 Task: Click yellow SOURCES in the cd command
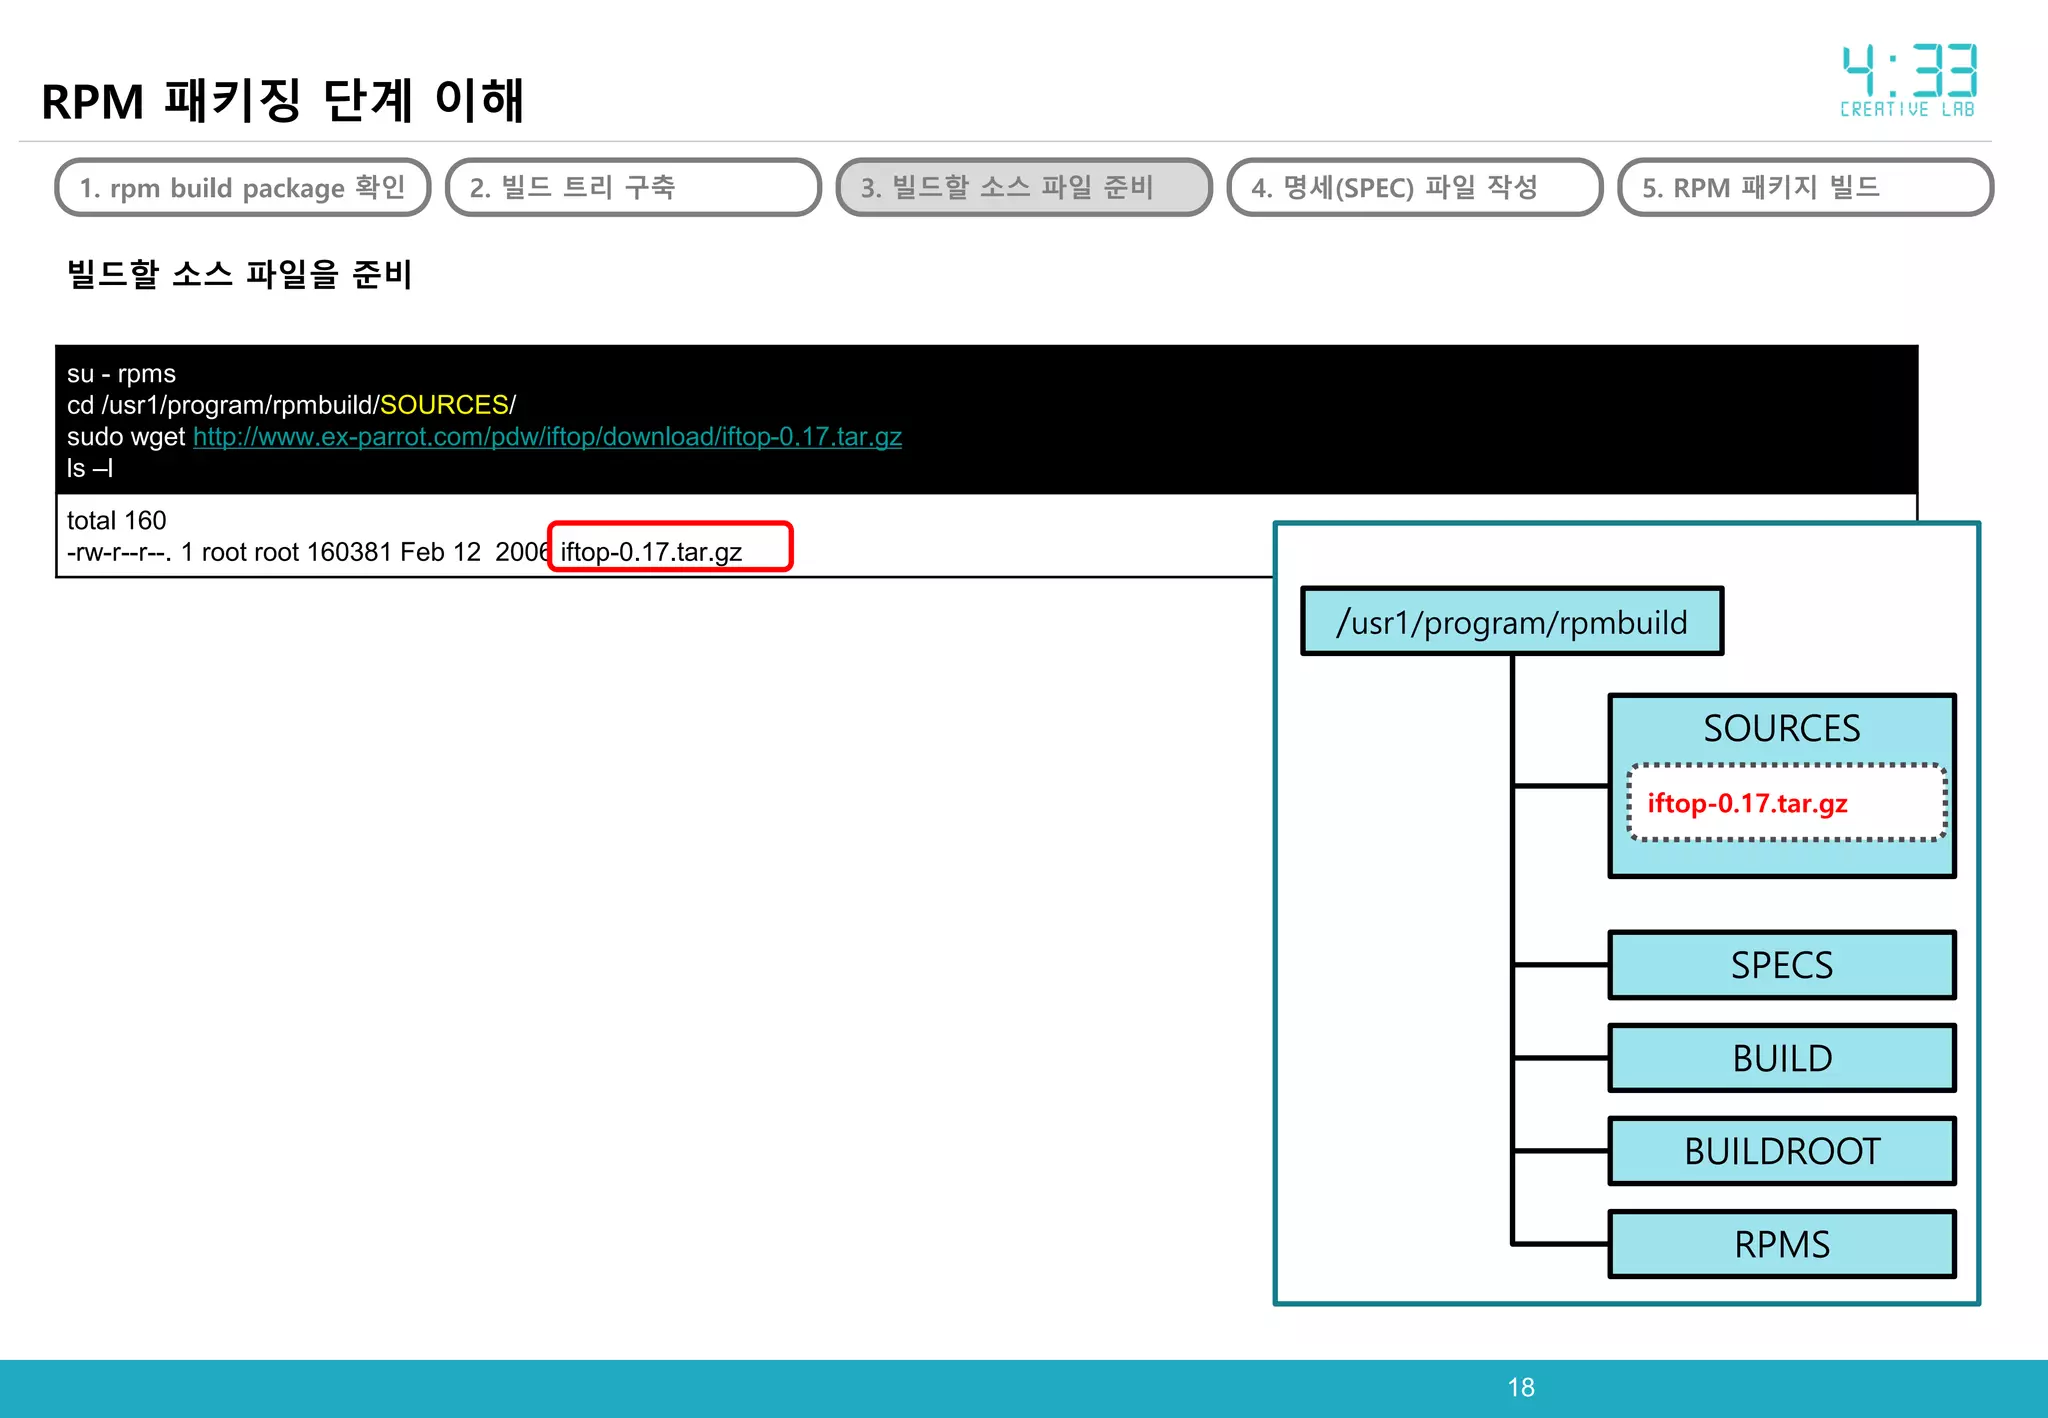pos(444,405)
